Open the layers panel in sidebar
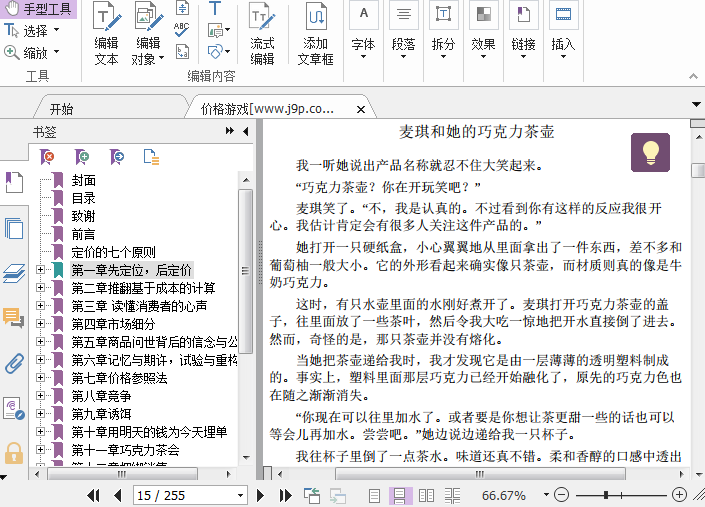This screenshot has width=705, height=507. click(x=14, y=273)
